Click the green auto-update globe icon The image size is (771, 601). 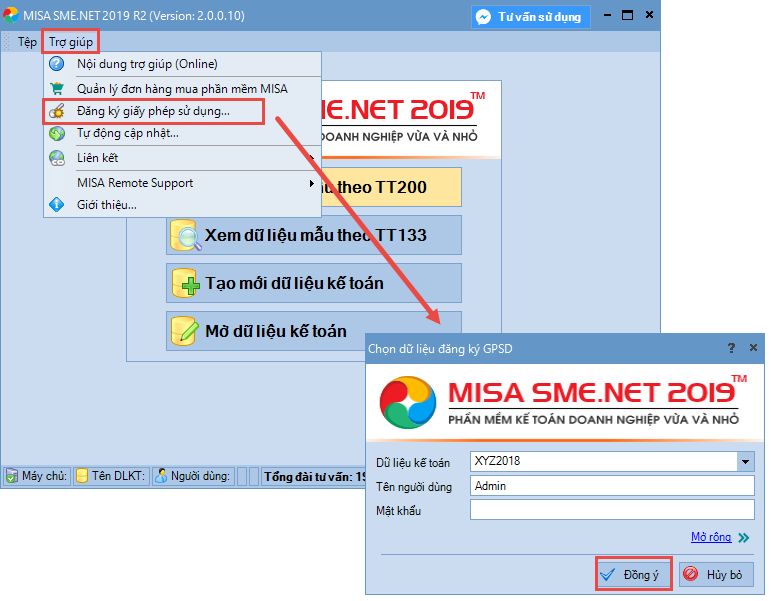[x=57, y=133]
